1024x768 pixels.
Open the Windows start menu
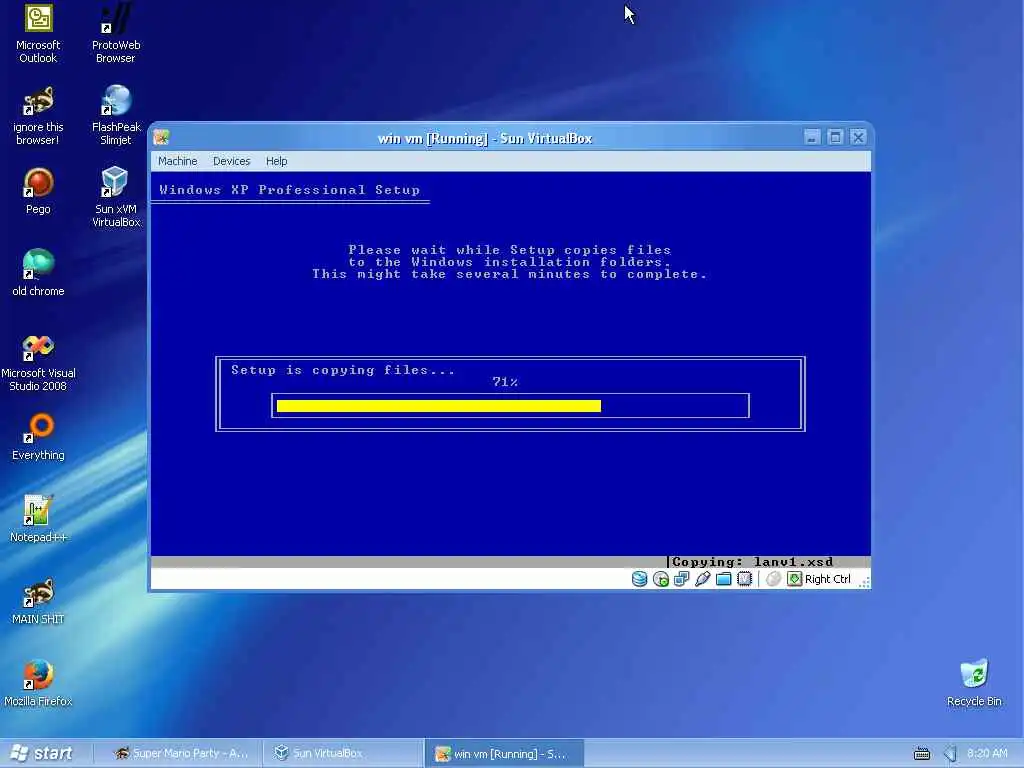click(43, 753)
